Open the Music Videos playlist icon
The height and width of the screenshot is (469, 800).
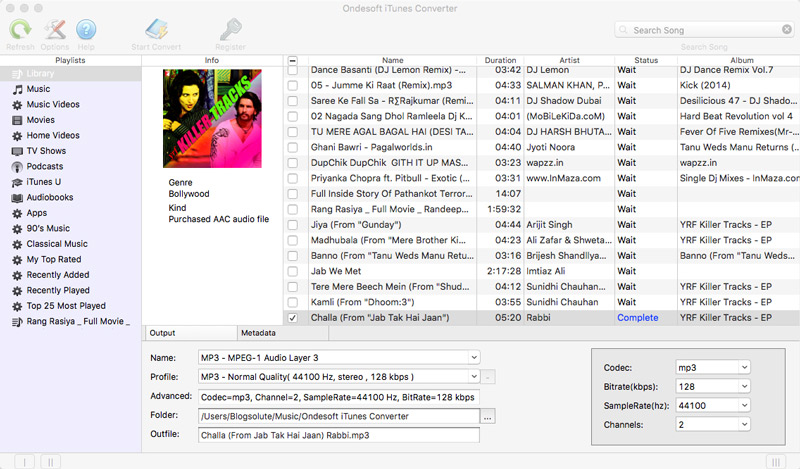[17, 105]
